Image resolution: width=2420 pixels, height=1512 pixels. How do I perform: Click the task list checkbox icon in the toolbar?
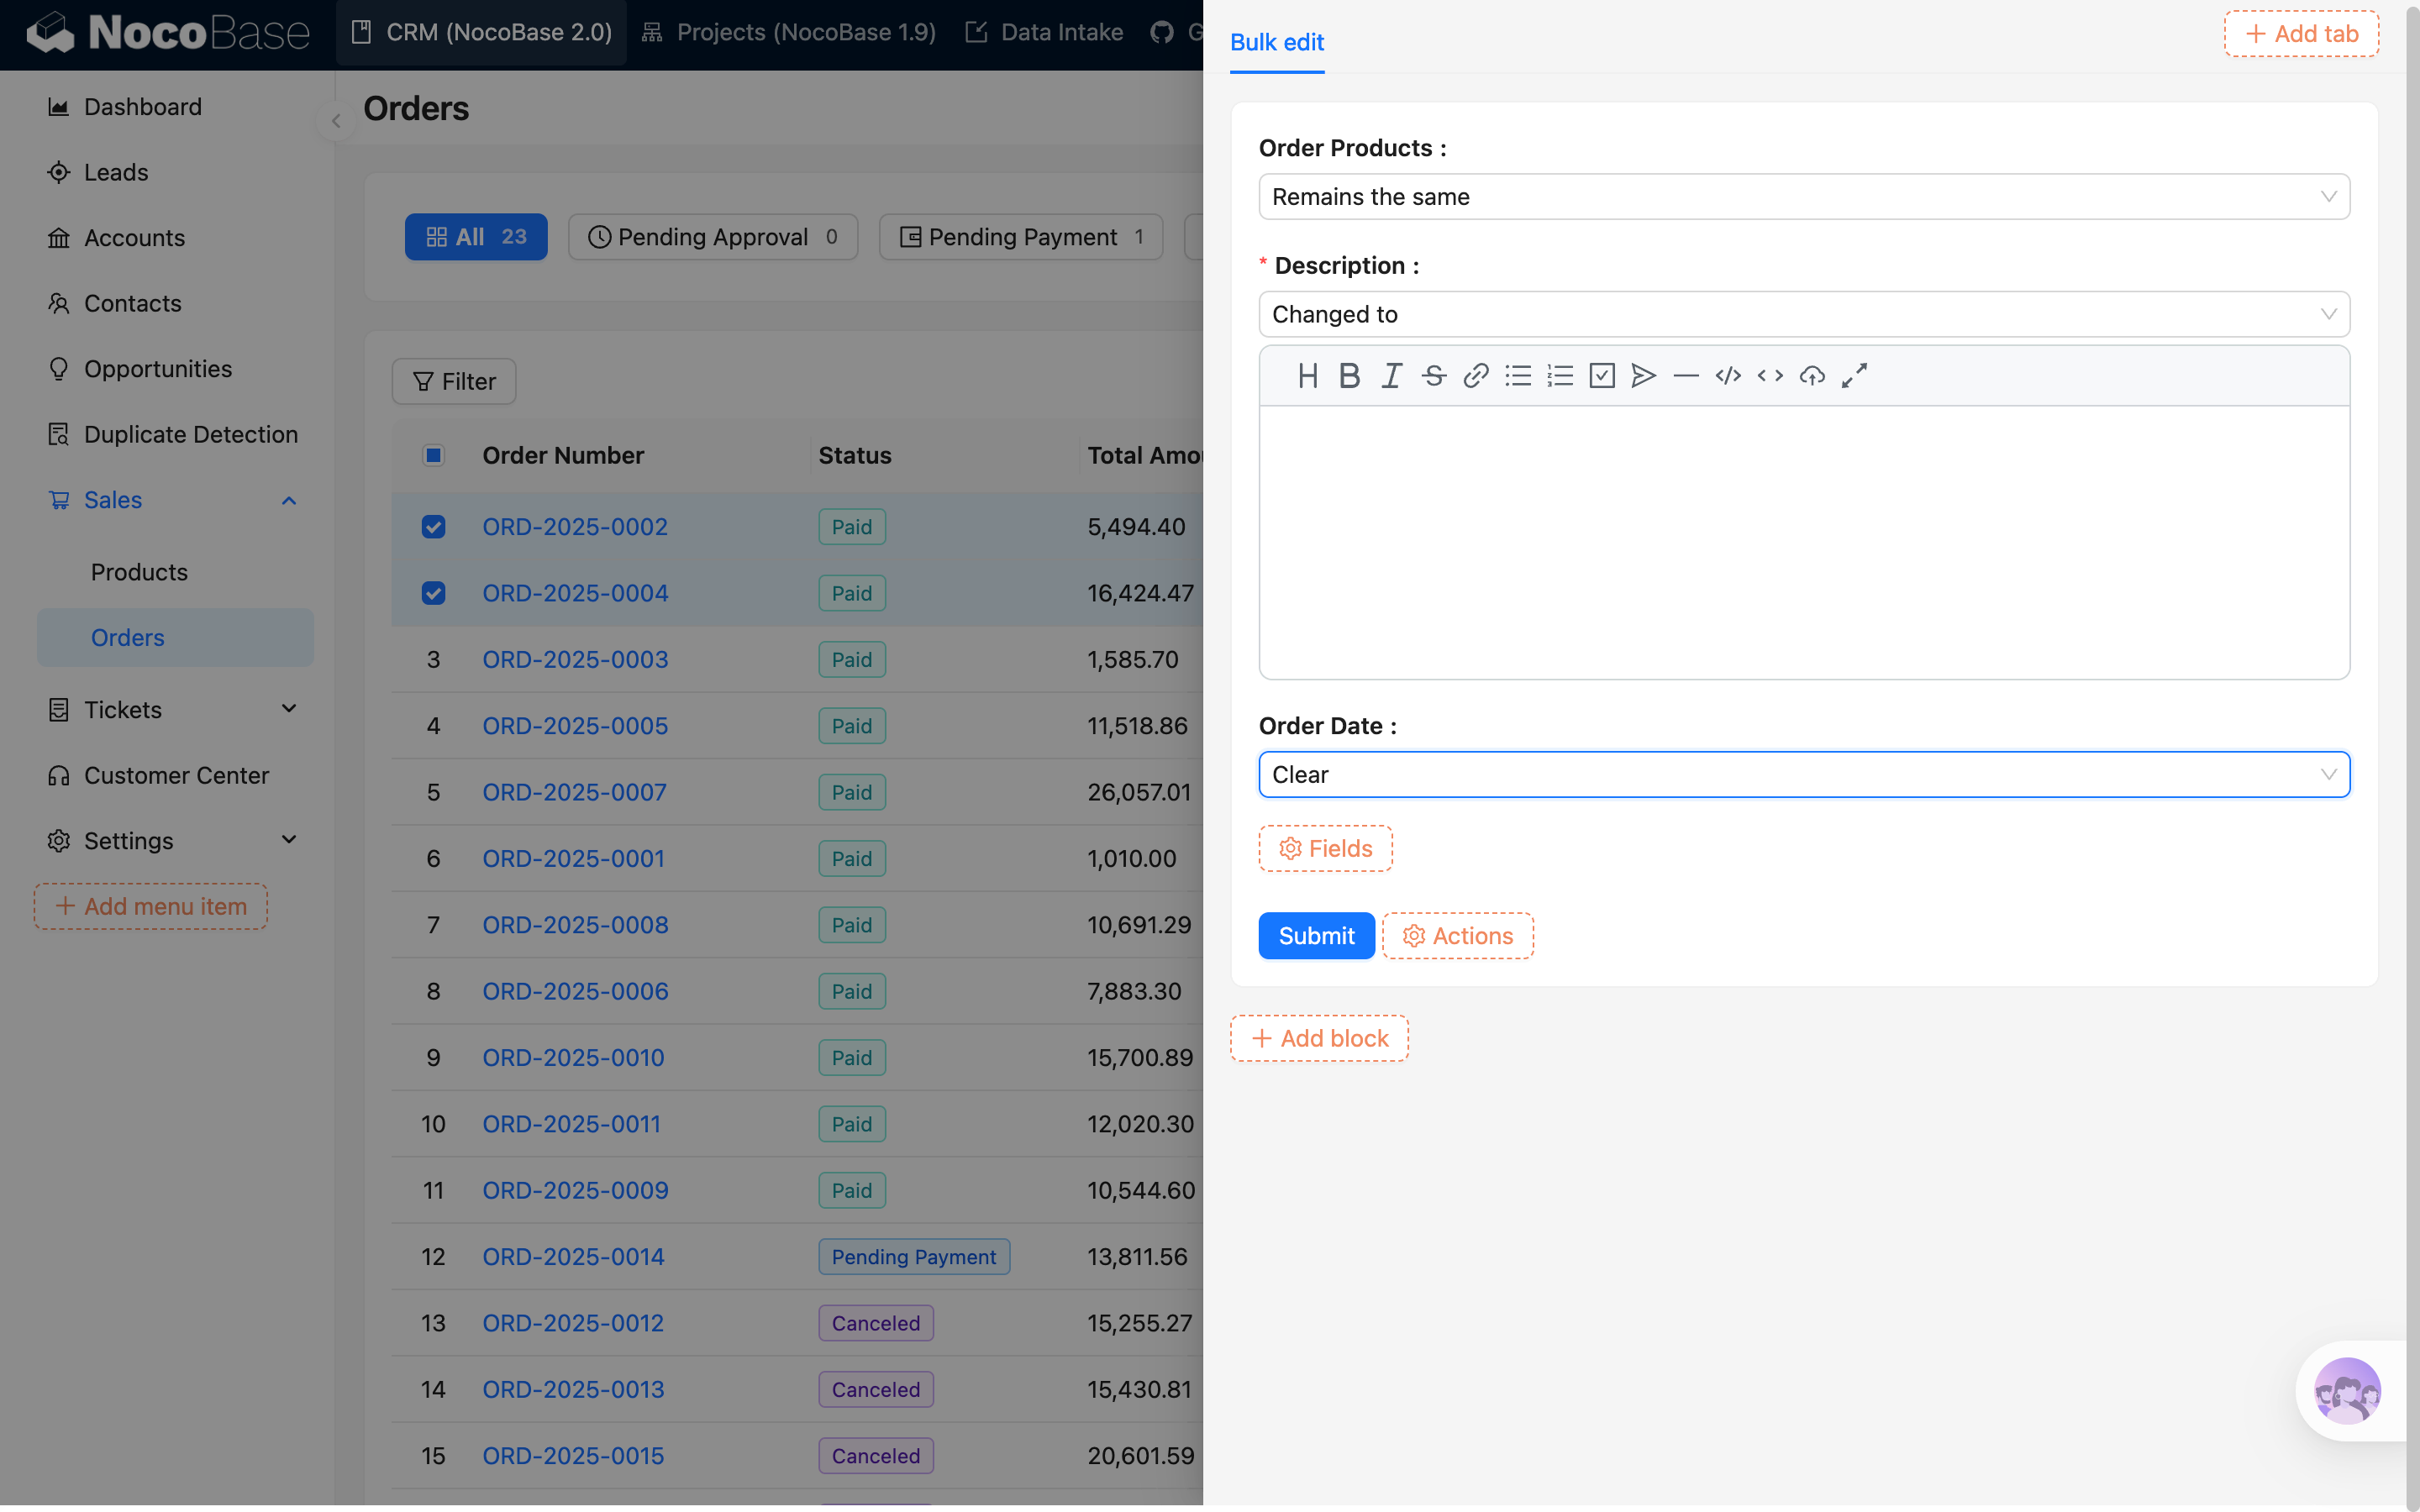click(1601, 376)
